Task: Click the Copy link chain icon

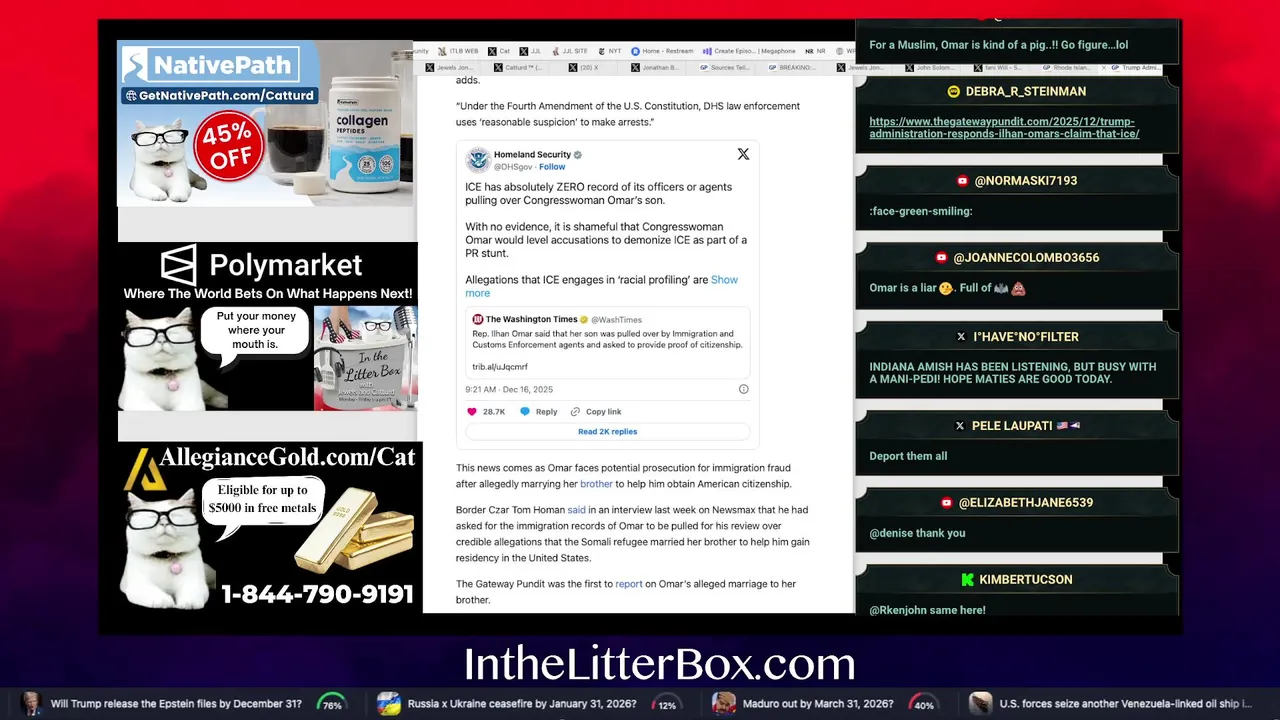Action: pos(575,412)
